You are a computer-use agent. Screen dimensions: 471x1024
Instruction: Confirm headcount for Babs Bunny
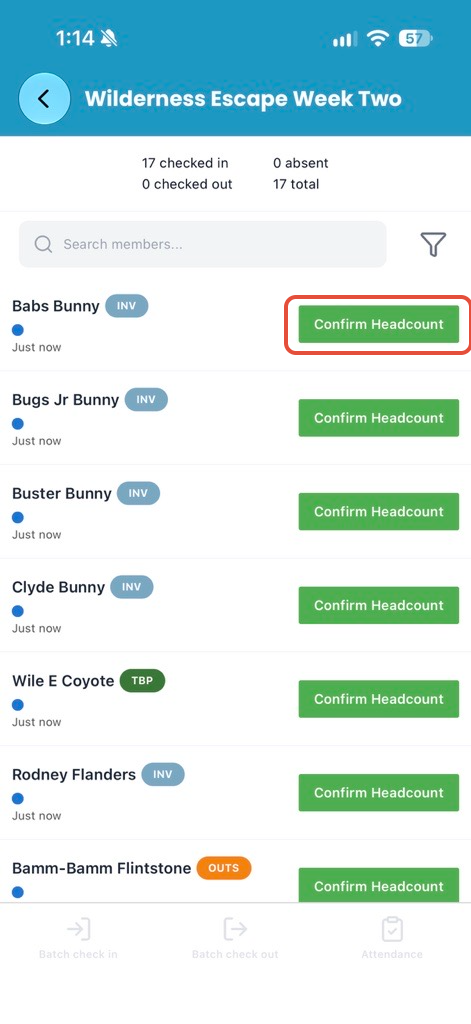coord(379,324)
